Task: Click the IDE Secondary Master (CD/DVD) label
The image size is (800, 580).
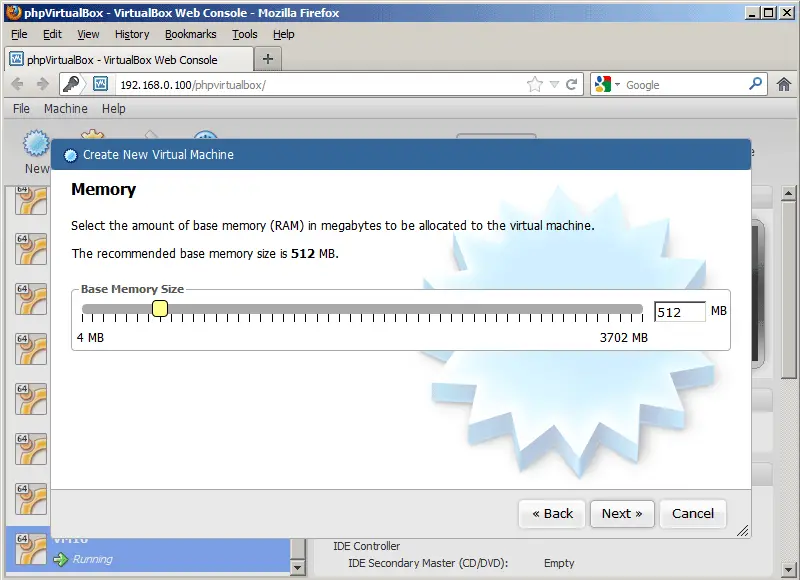Action: pos(428,563)
